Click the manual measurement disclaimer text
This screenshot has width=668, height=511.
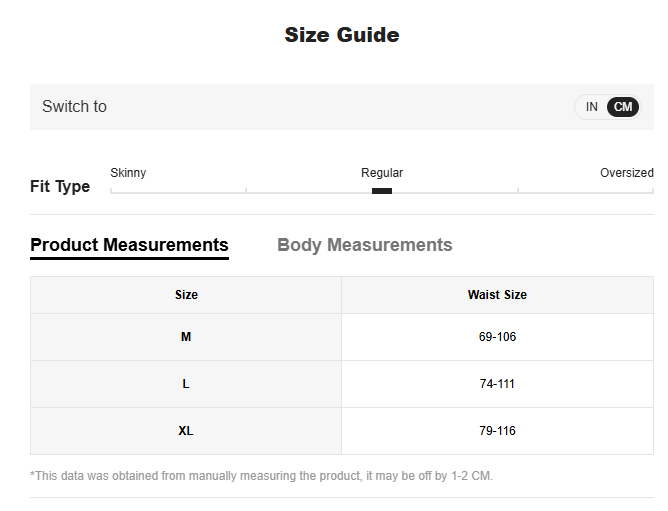[261, 476]
